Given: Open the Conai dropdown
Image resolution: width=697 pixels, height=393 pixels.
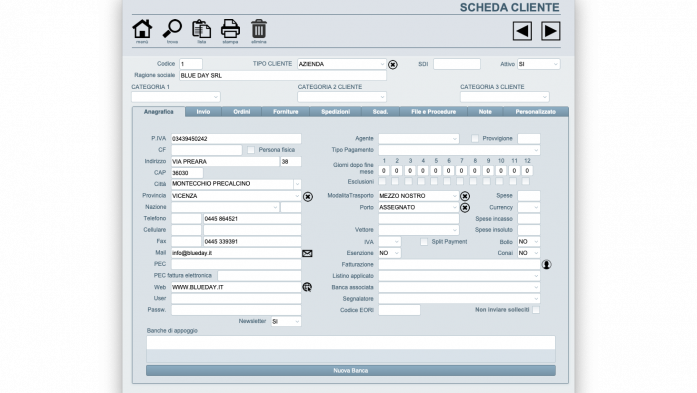Looking at the screenshot, I should pos(529,253).
